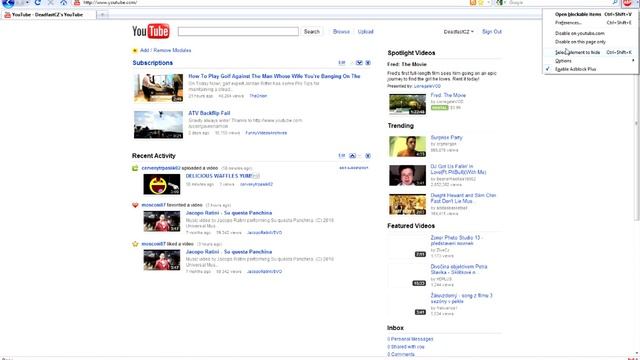Open the ATV Backflip Fail video link
Image resolution: width=640 pixels, height=360 pixels.
click(209, 113)
